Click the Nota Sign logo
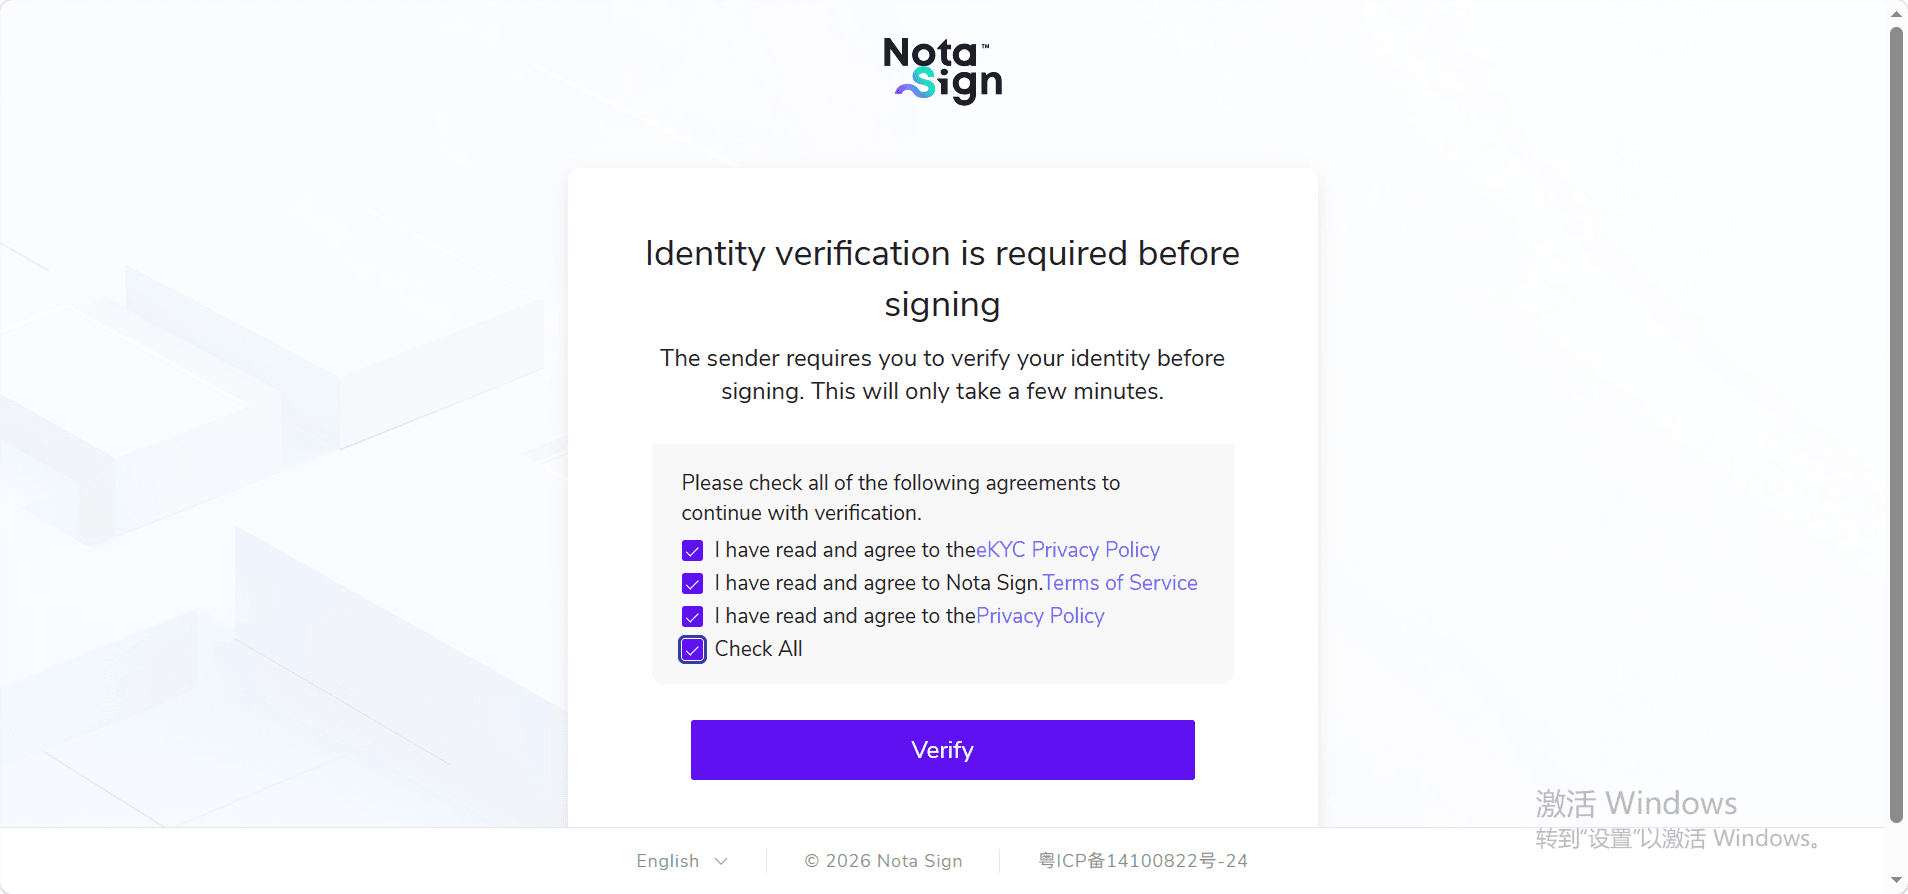Screen dimensions: 1908x894 [x=942, y=71]
